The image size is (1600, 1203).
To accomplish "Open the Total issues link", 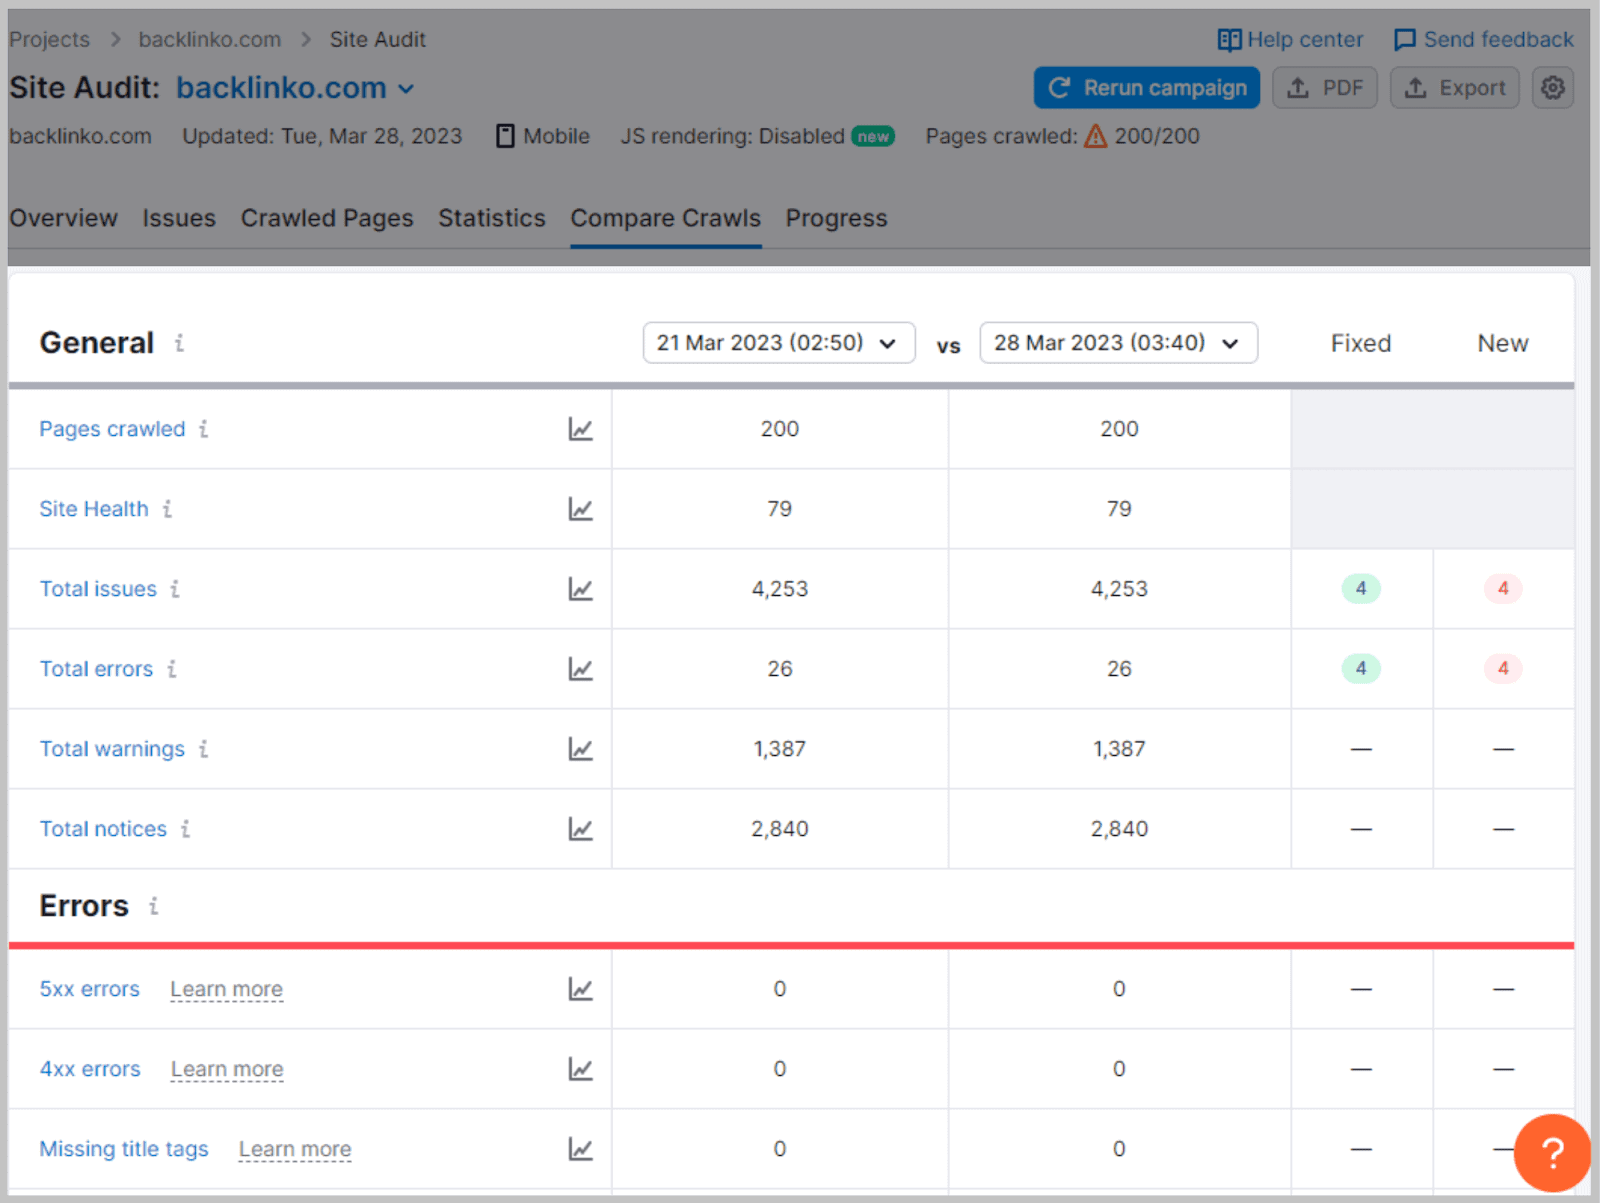I will (98, 589).
